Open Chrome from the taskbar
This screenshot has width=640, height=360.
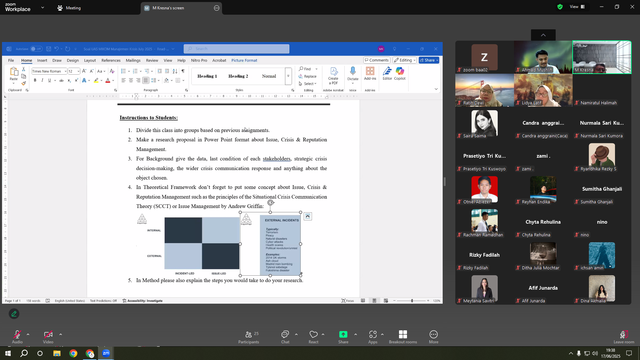click(73, 353)
